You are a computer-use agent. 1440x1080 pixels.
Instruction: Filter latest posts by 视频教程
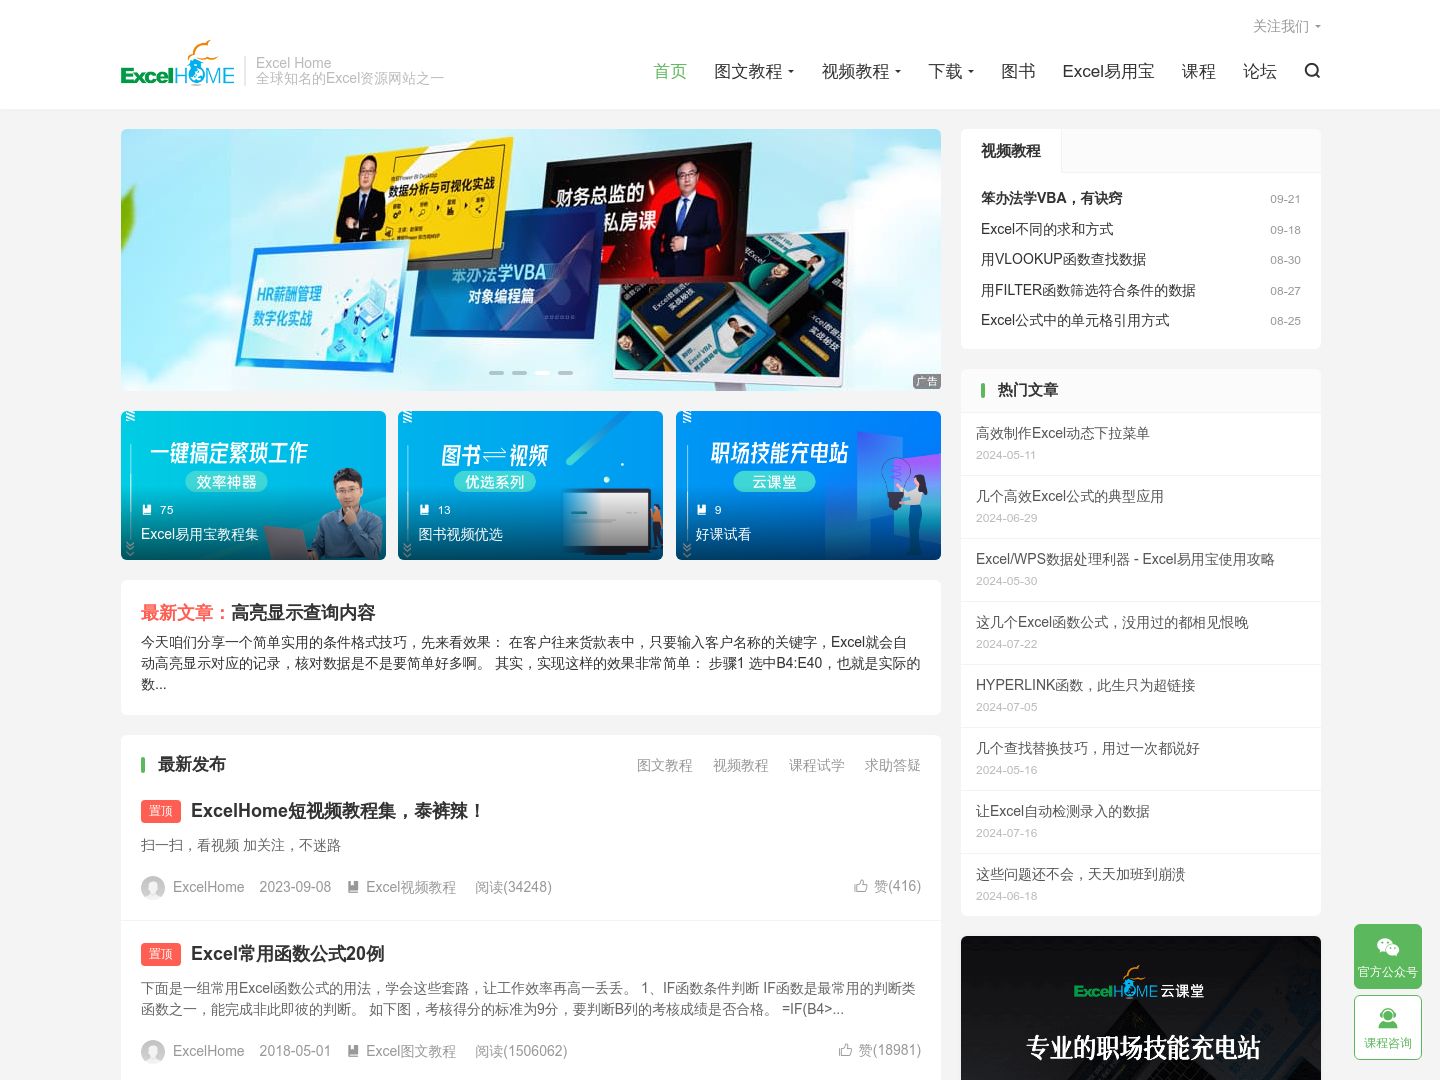(741, 765)
